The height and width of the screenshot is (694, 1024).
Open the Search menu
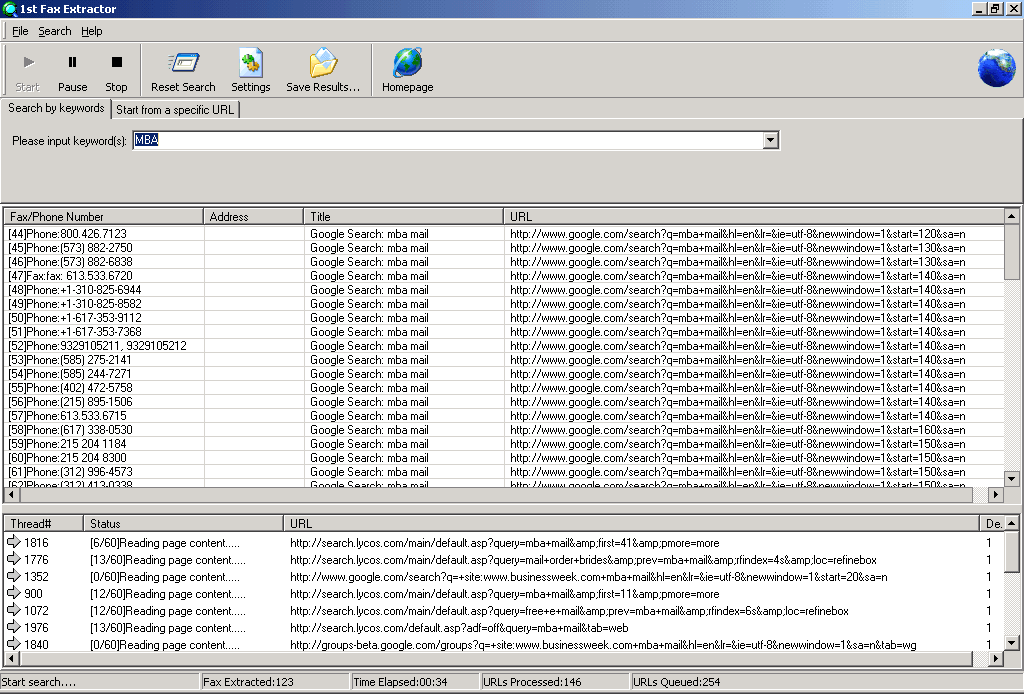pyautogui.click(x=55, y=31)
